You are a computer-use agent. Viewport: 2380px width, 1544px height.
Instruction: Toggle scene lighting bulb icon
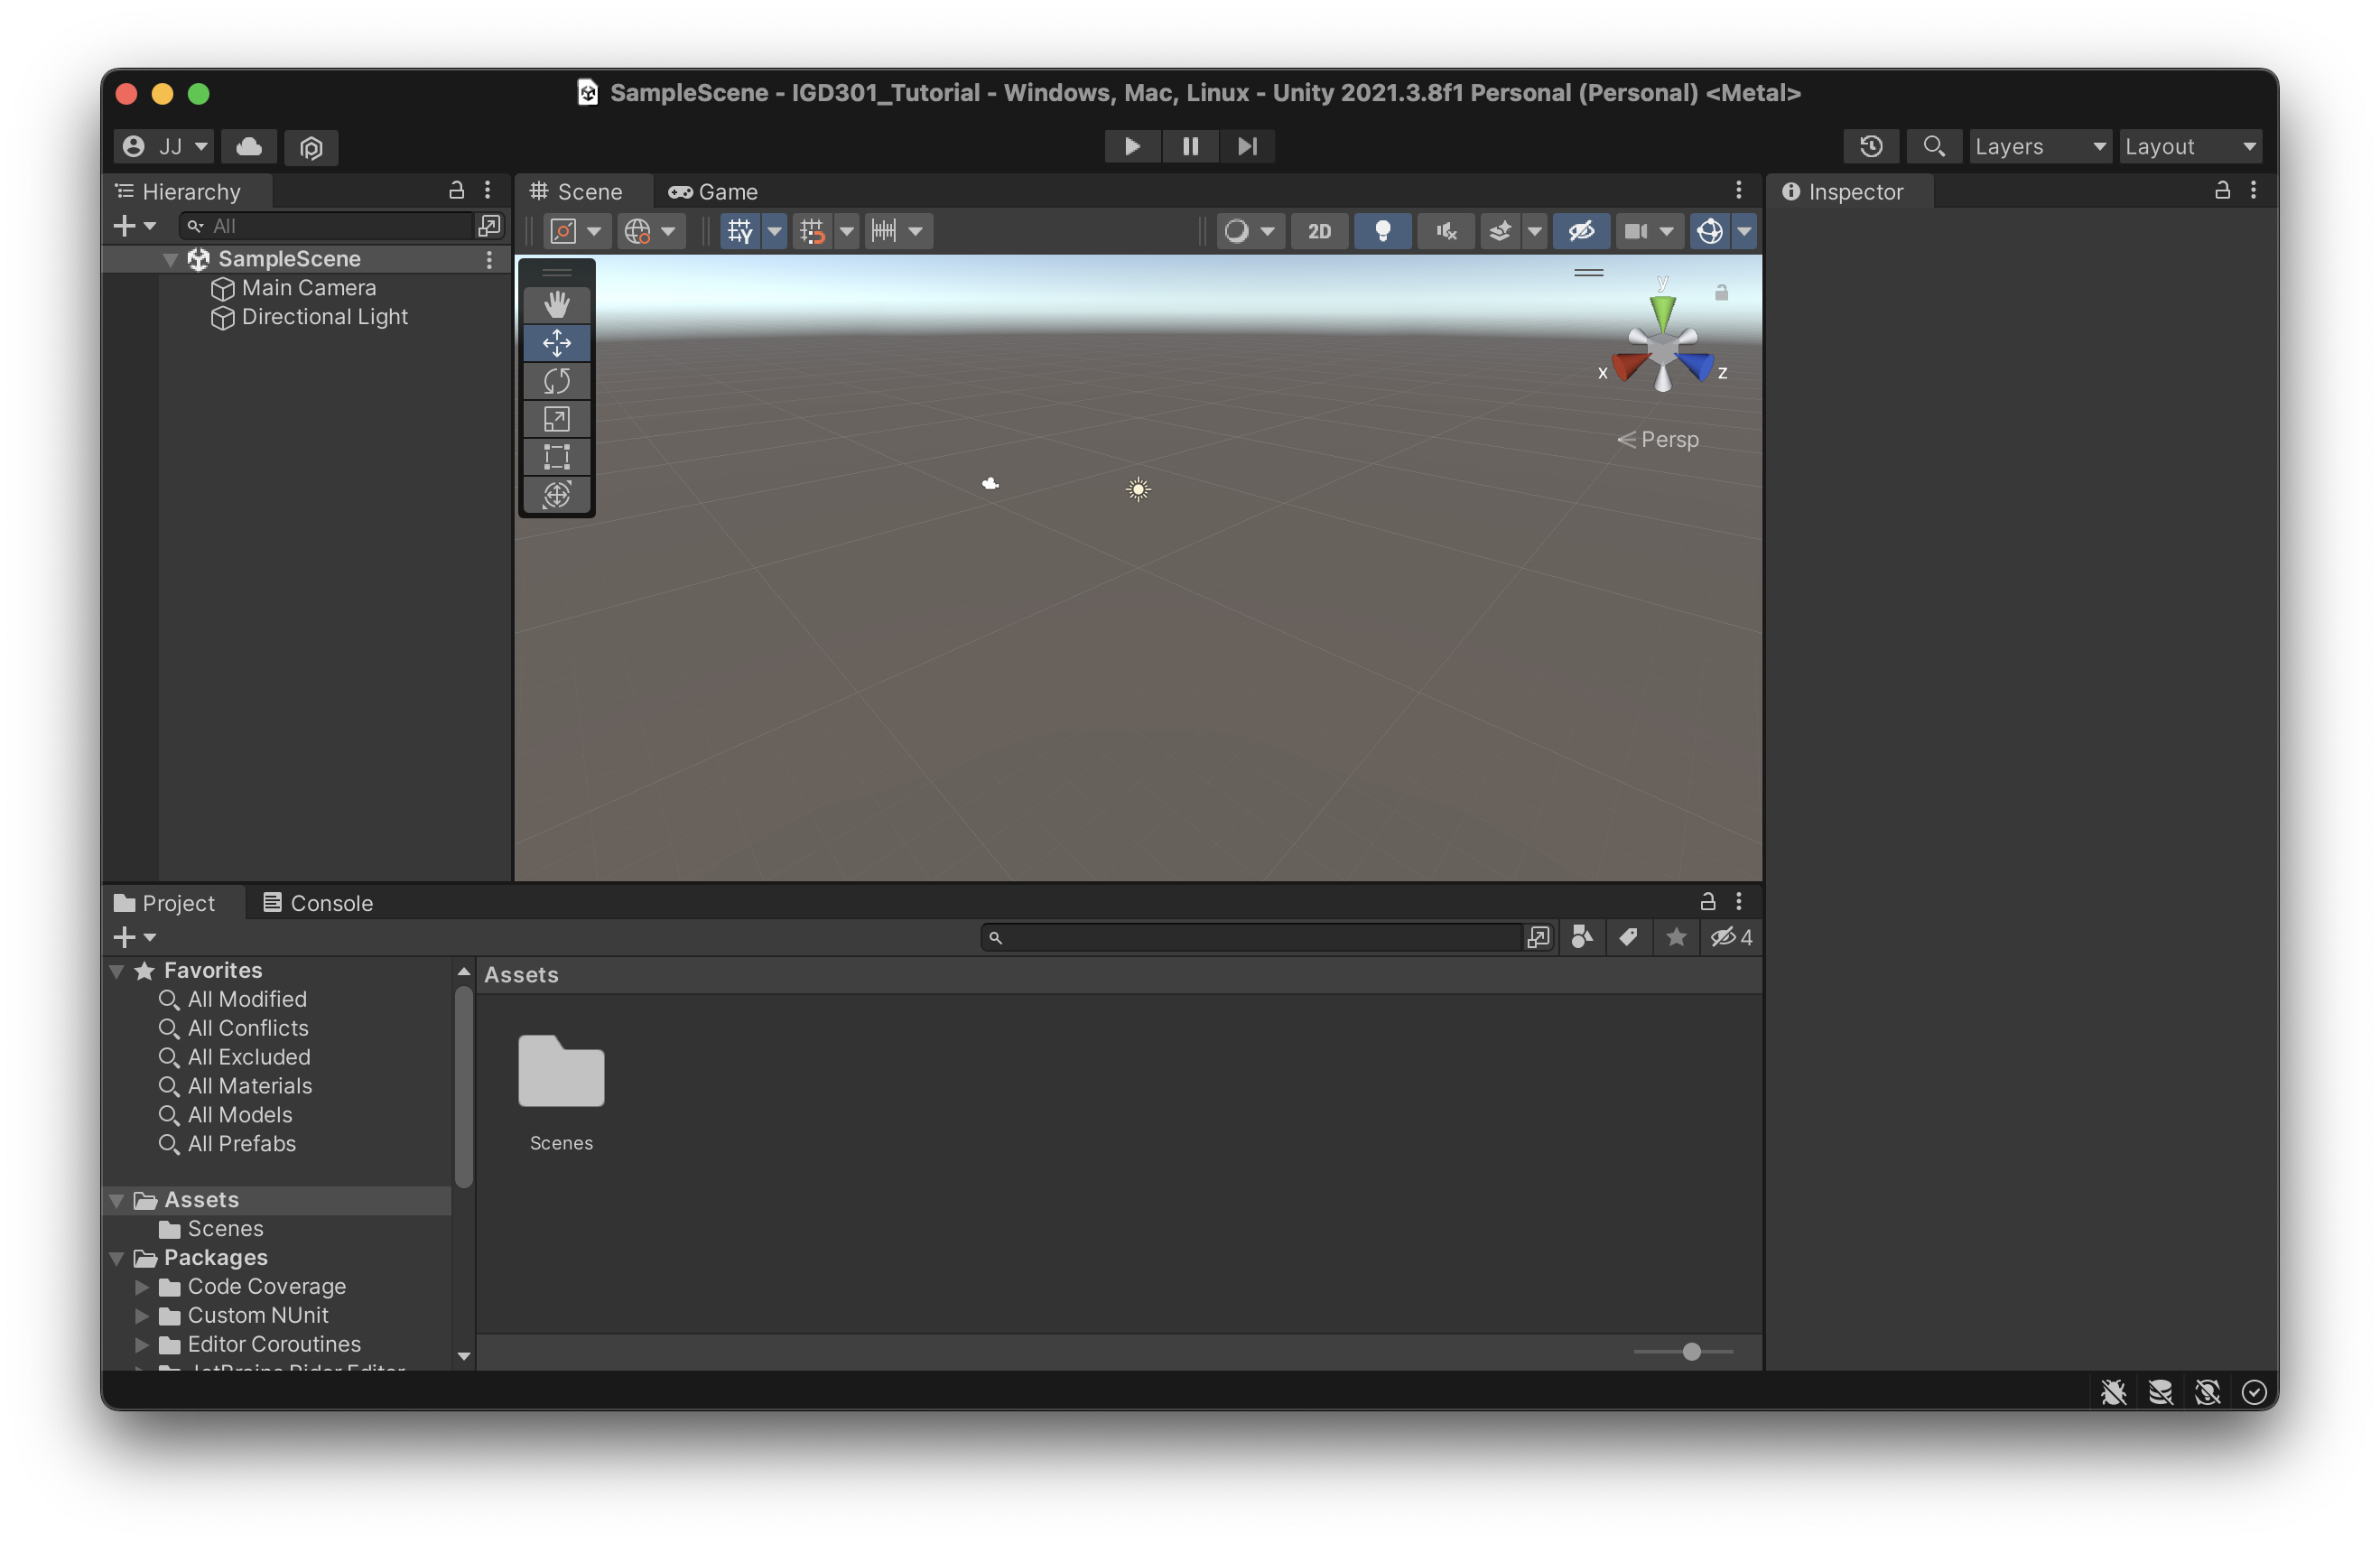pos(1382,232)
